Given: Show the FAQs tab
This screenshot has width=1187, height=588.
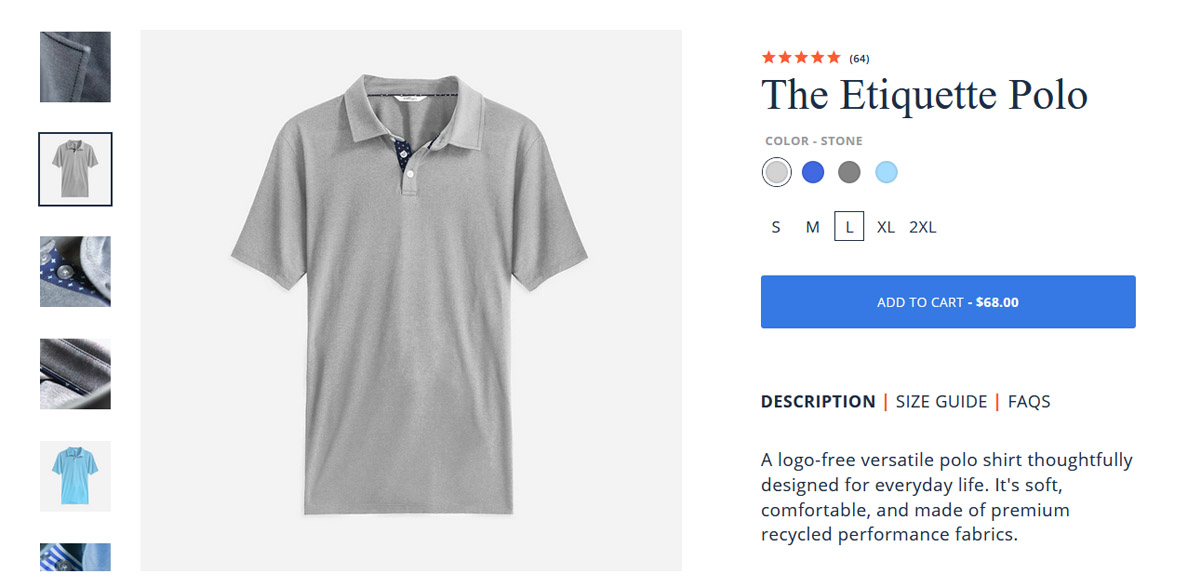Looking at the screenshot, I should click(x=1029, y=402).
